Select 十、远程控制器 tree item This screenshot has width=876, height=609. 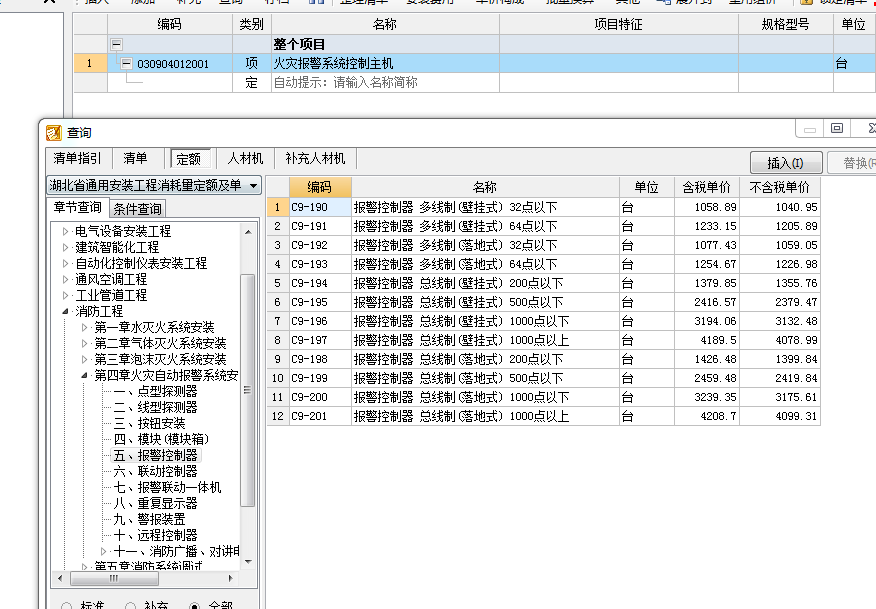point(155,535)
